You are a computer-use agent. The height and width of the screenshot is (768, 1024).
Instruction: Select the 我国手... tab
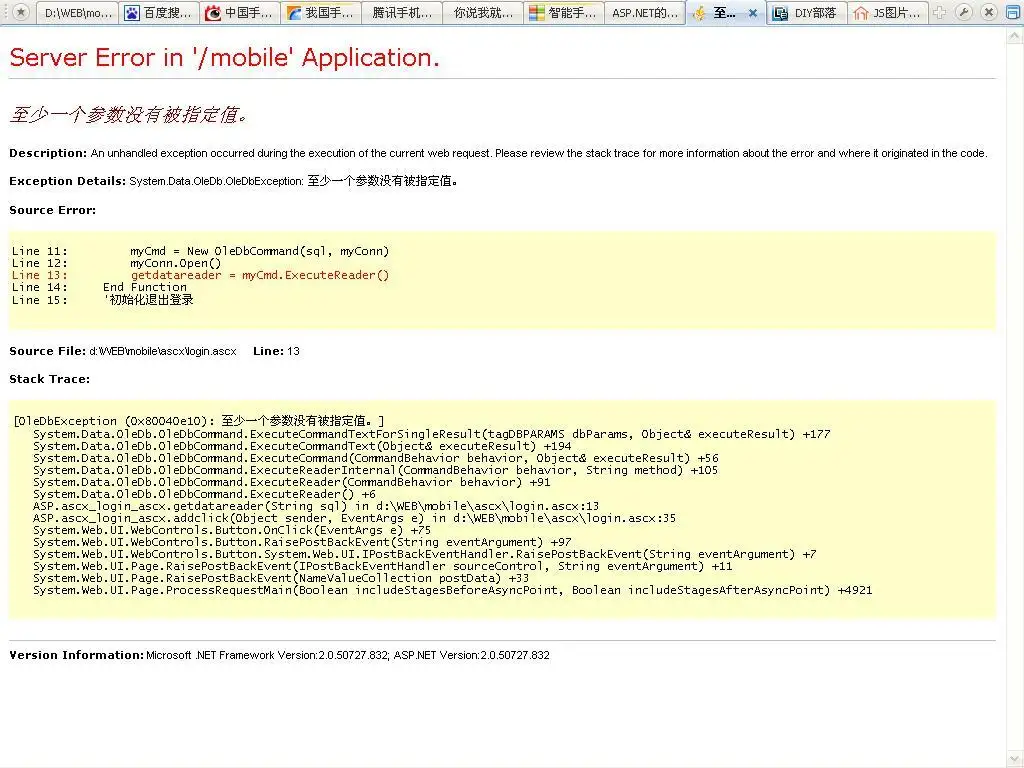click(321, 13)
